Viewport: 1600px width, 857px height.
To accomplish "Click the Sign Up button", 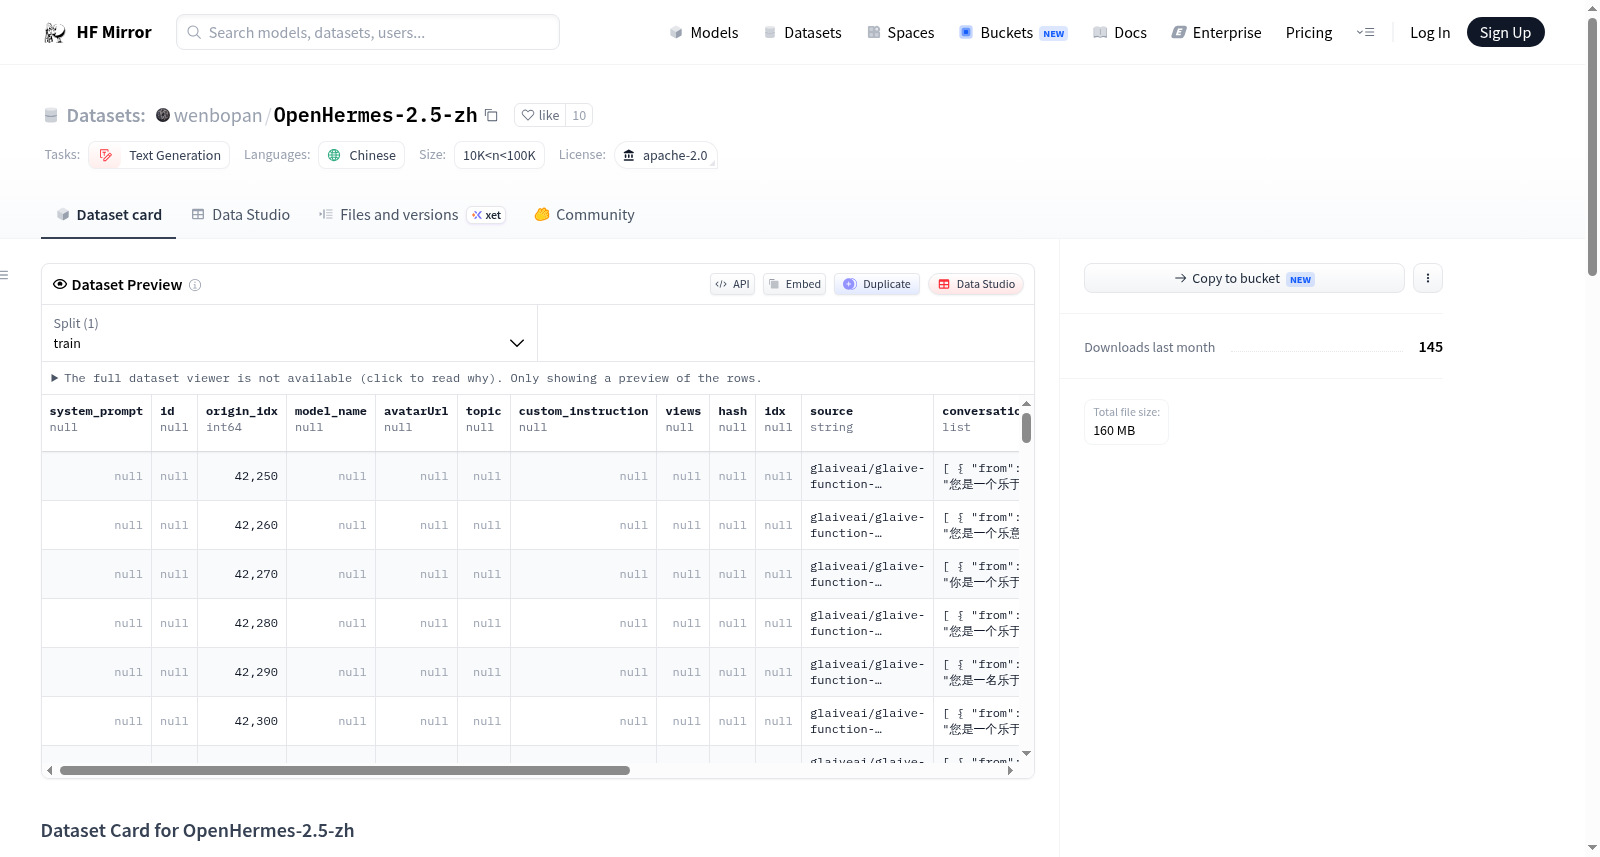I will click(x=1505, y=32).
